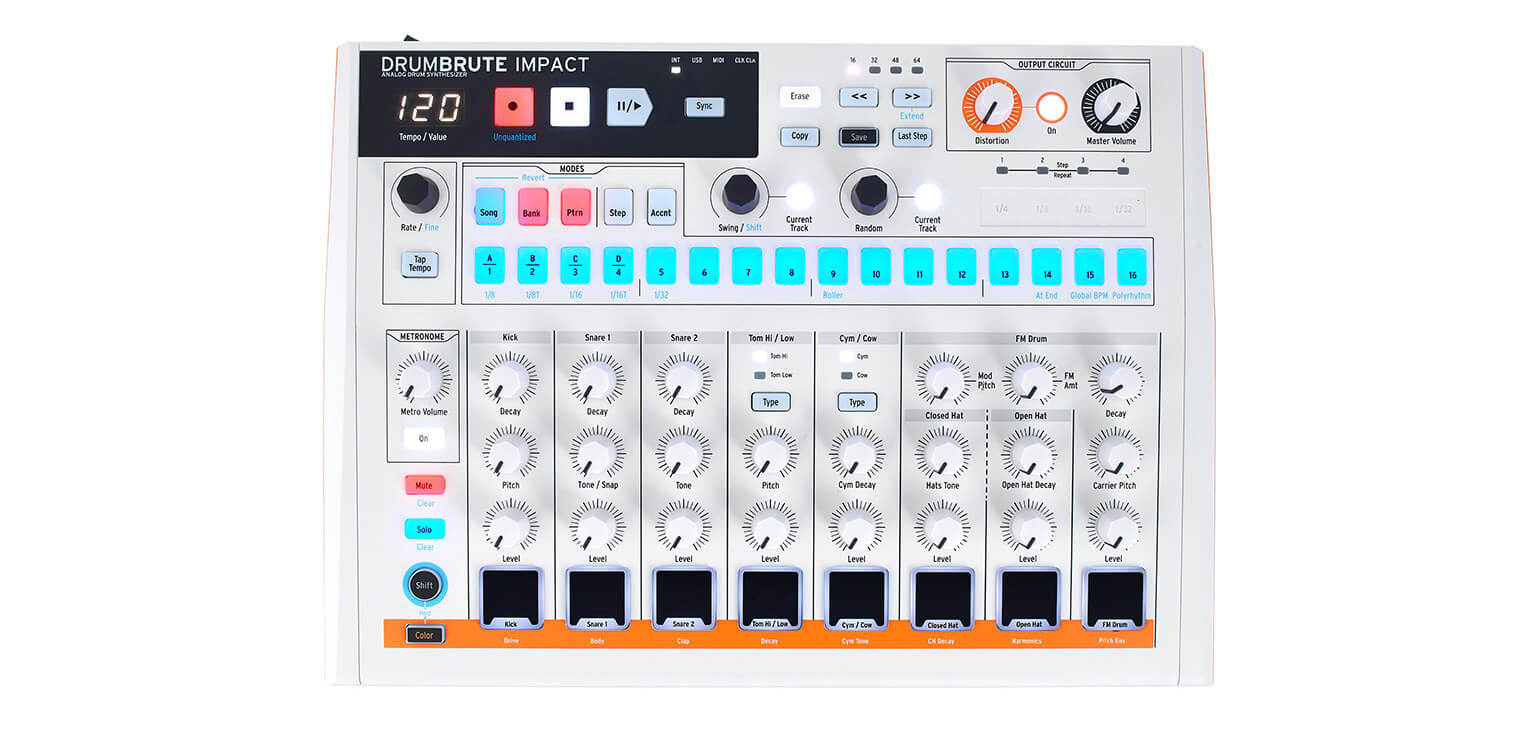
Task: Hit the Play/Pause button
Action: [x=628, y=106]
